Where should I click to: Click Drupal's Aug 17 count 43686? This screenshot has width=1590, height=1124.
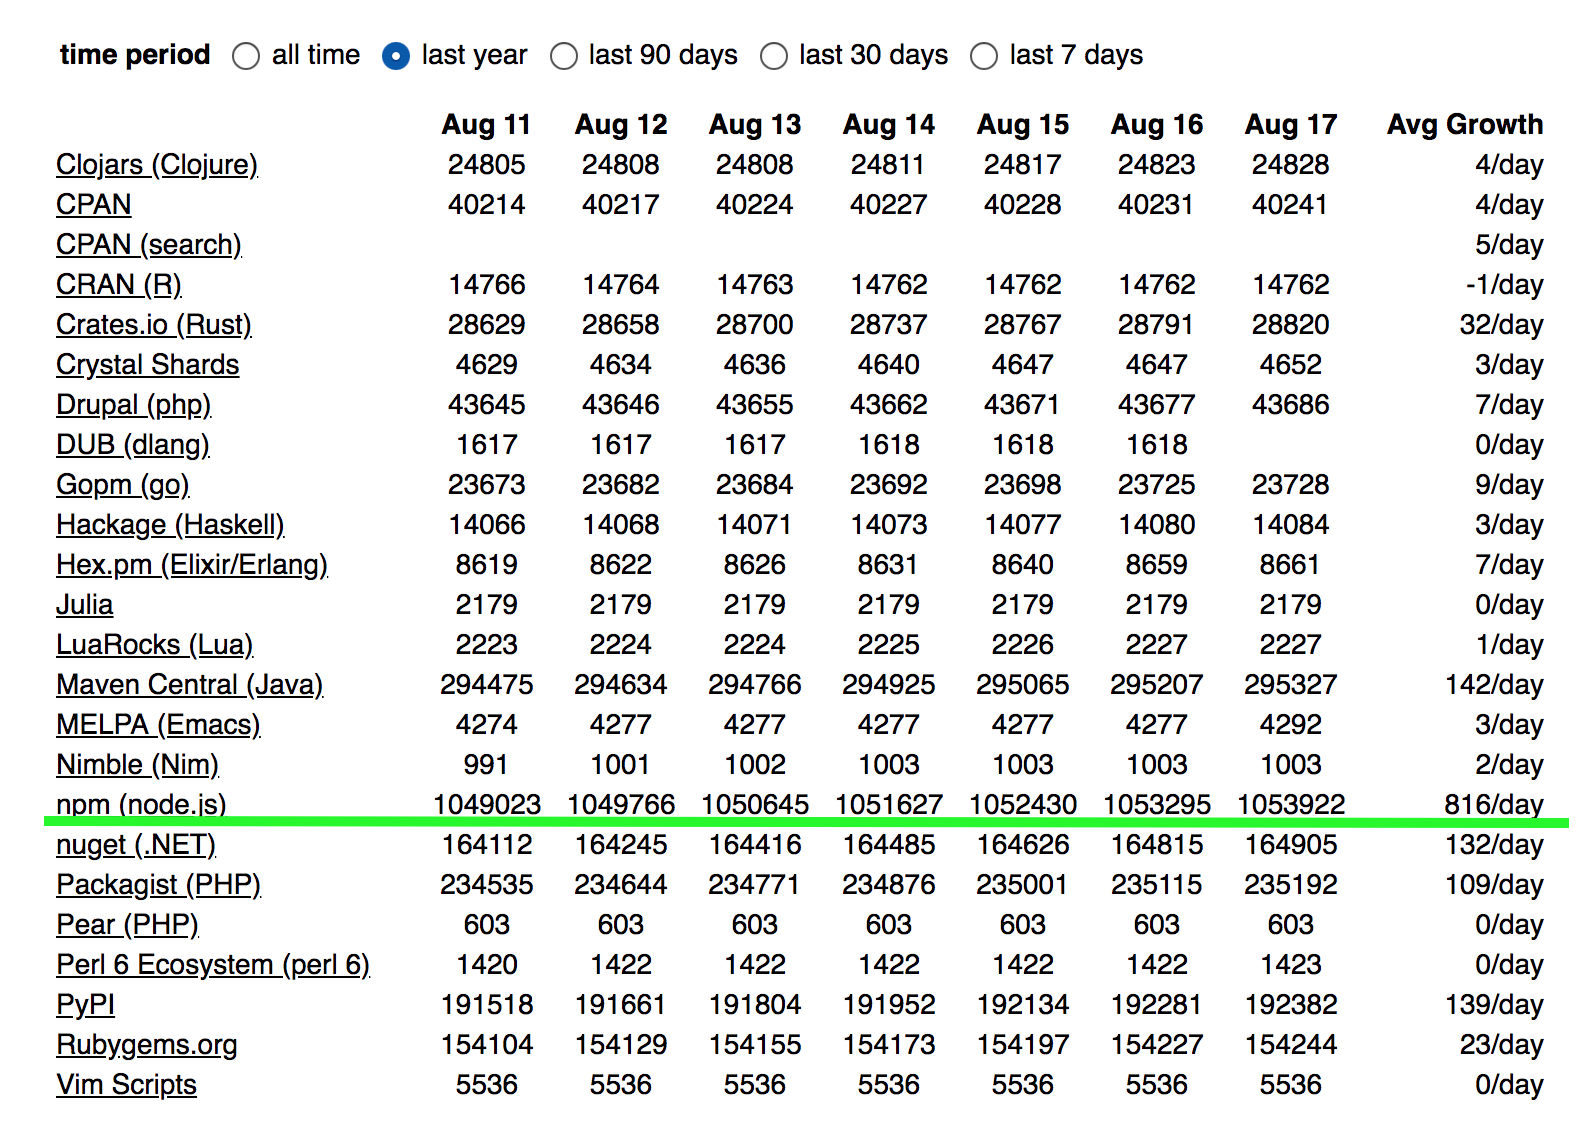1291,405
